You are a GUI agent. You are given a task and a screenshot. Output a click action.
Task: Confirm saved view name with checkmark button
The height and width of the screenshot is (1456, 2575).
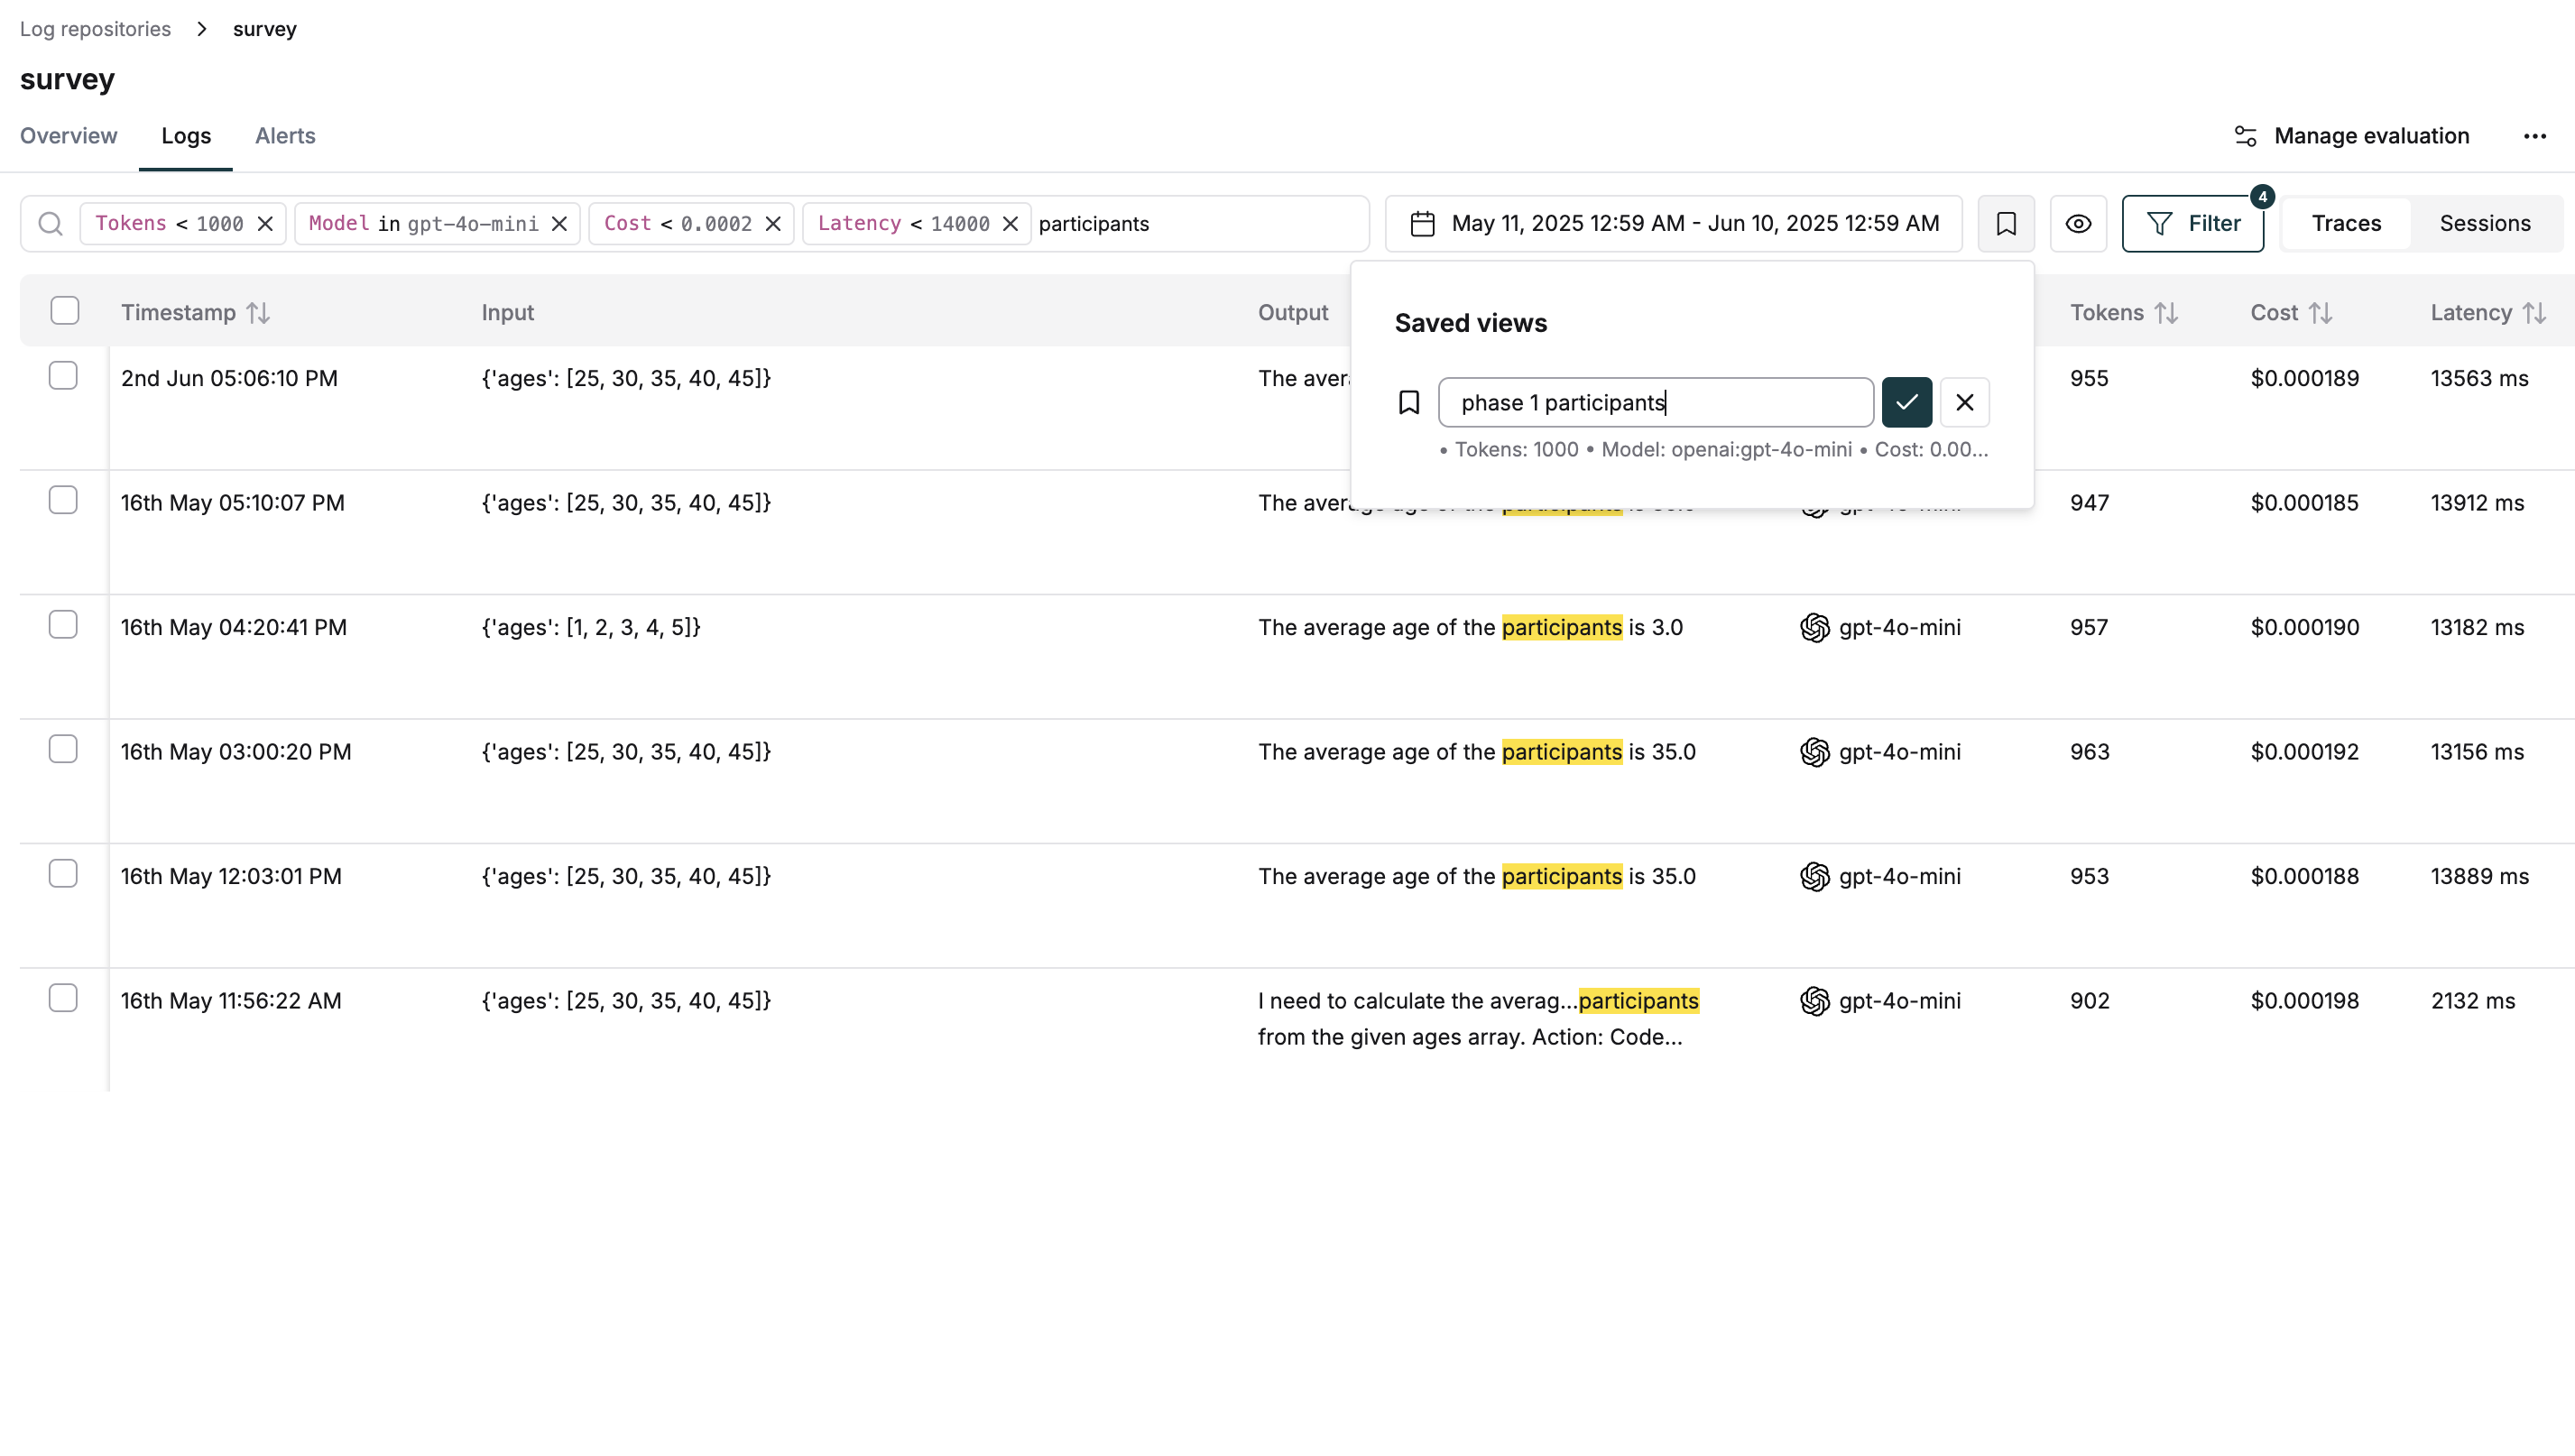coord(1906,402)
